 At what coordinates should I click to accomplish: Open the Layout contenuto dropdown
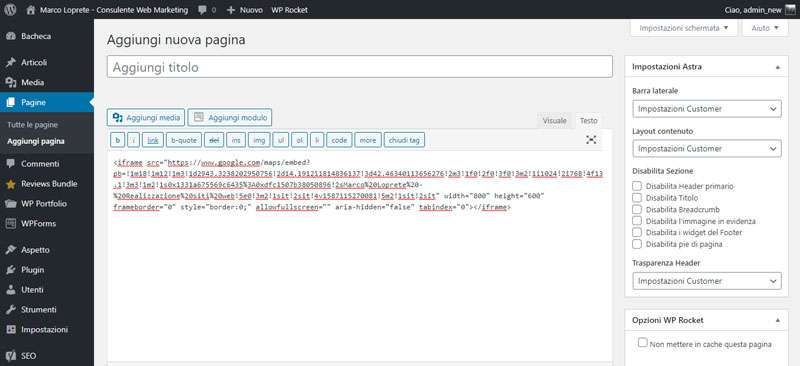point(707,149)
